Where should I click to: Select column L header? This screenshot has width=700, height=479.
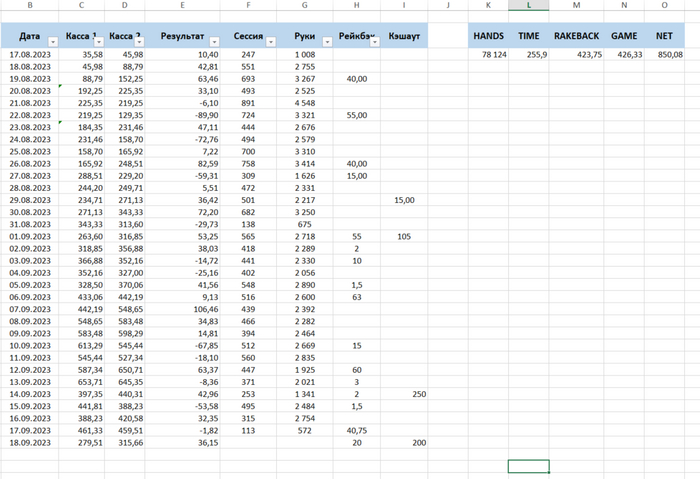click(x=529, y=5)
